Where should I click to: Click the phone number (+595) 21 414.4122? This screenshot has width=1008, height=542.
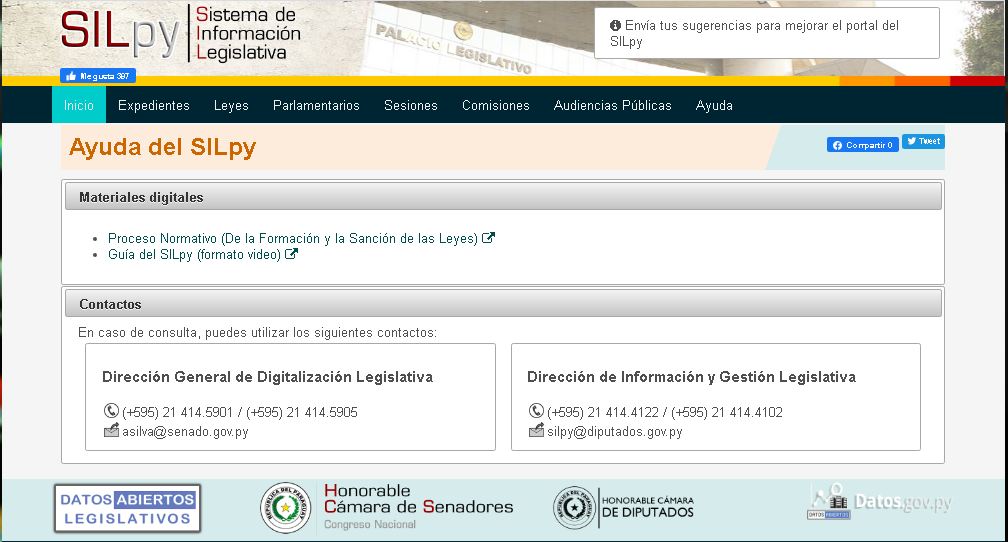click(x=602, y=412)
